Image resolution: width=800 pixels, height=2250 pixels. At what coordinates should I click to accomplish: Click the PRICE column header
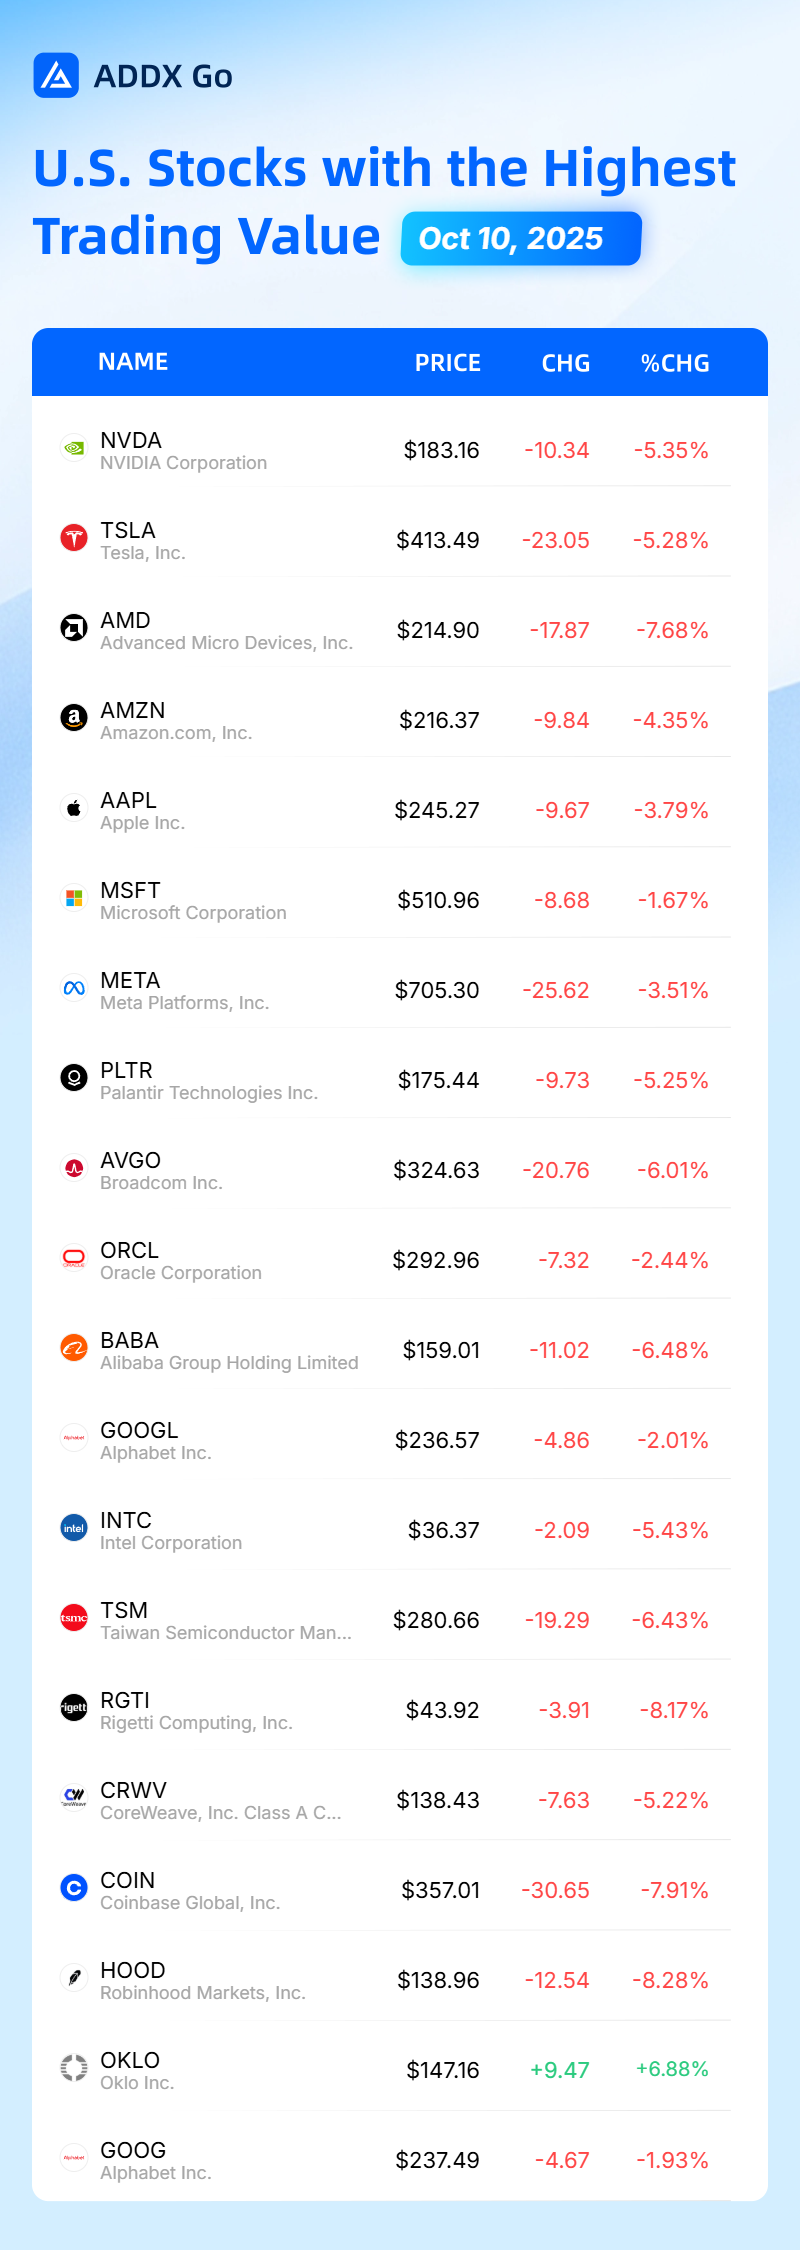tap(448, 363)
